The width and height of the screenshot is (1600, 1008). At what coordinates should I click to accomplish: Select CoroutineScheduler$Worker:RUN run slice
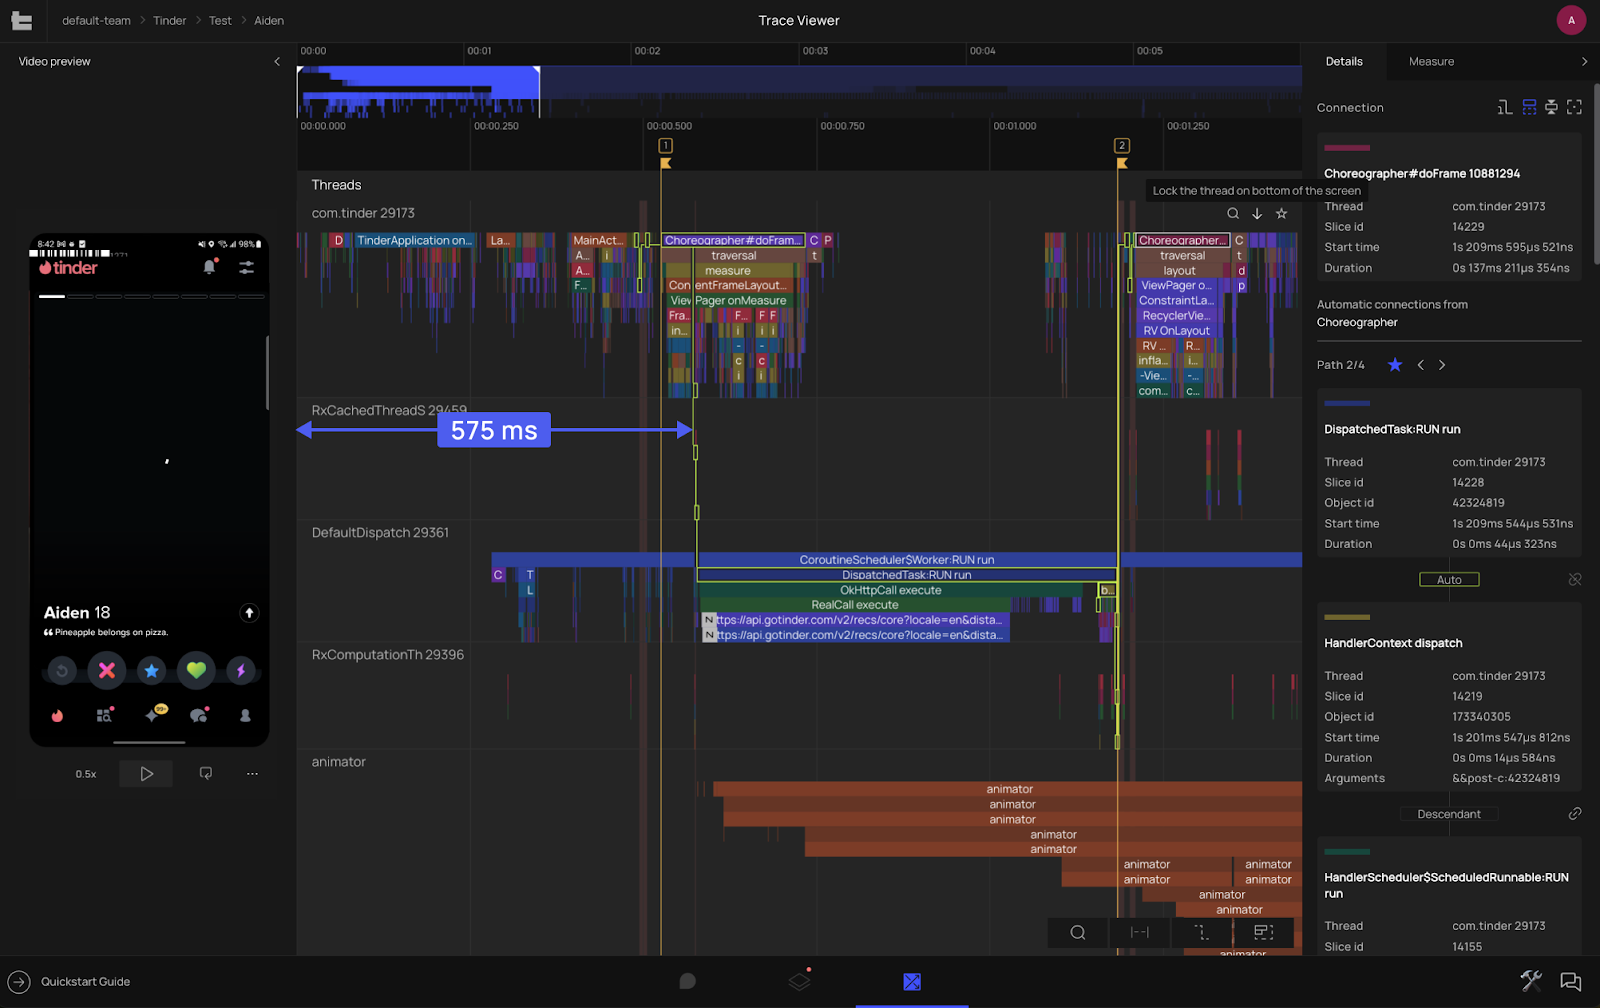coord(896,560)
